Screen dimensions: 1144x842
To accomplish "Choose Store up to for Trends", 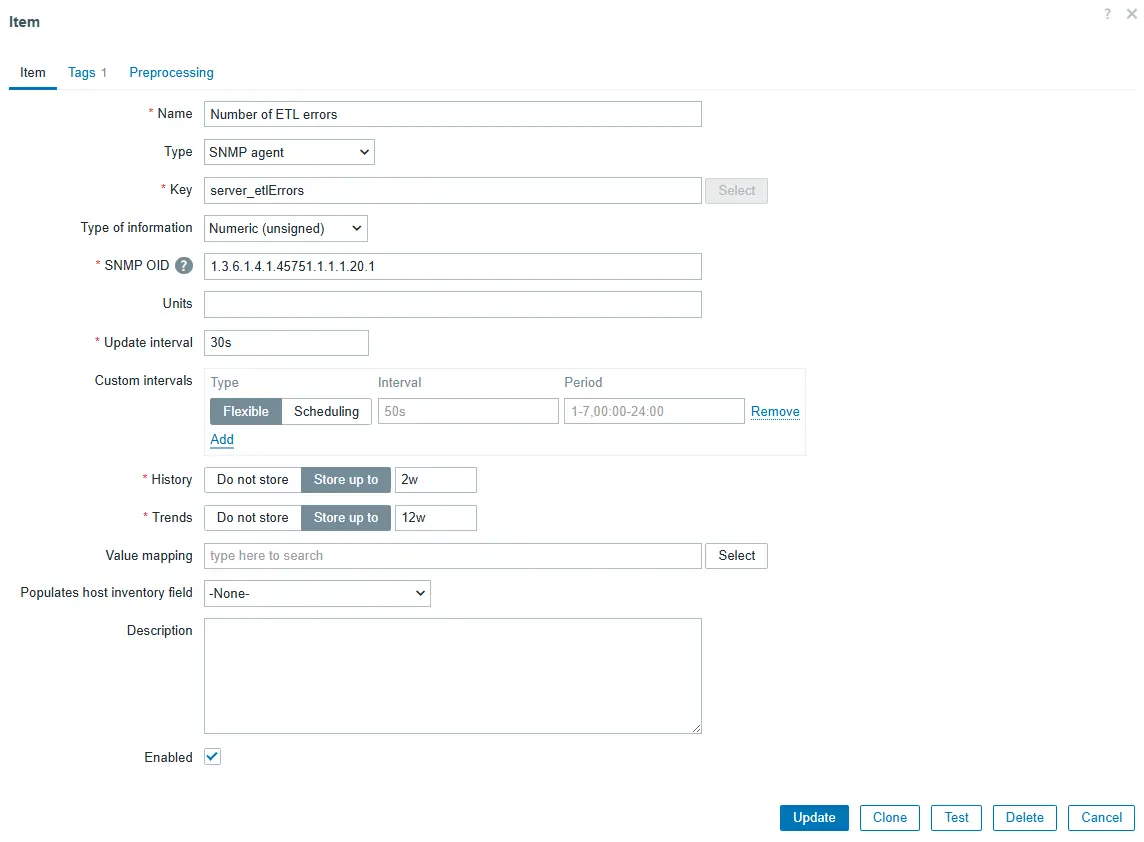I will coord(346,517).
